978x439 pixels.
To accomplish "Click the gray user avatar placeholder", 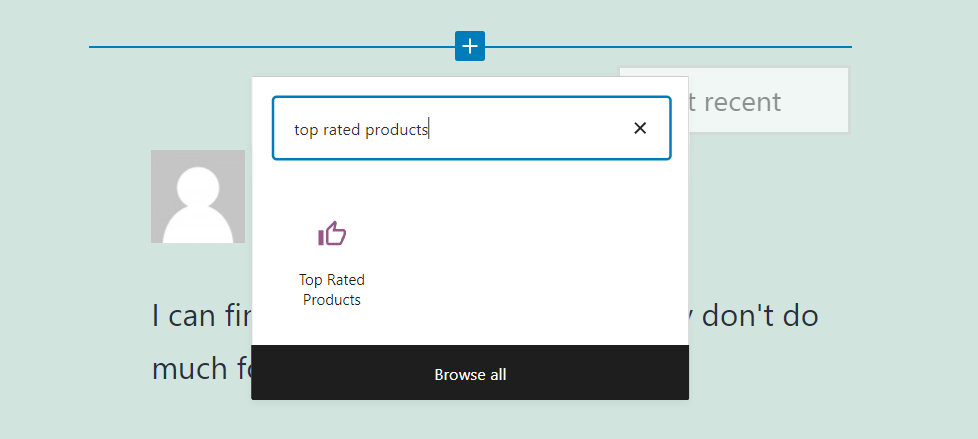I will 198,197.
